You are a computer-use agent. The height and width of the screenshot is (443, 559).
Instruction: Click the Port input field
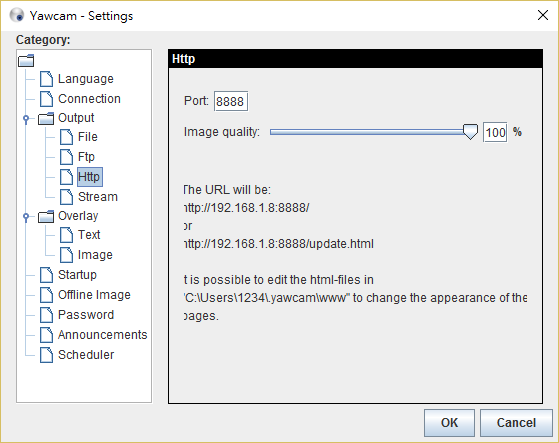point(231,101)
